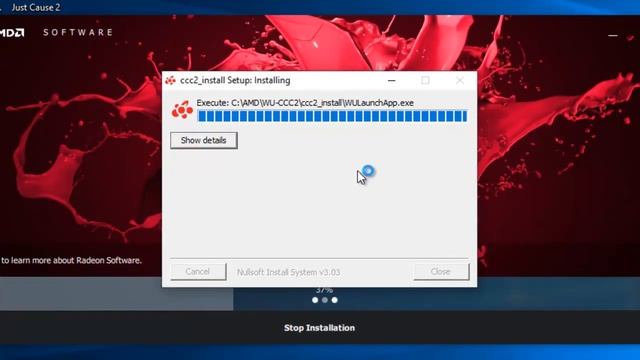This screenshot has width=640, height=360.
Task: Click the Execute path text line
Action: (305, 103)
